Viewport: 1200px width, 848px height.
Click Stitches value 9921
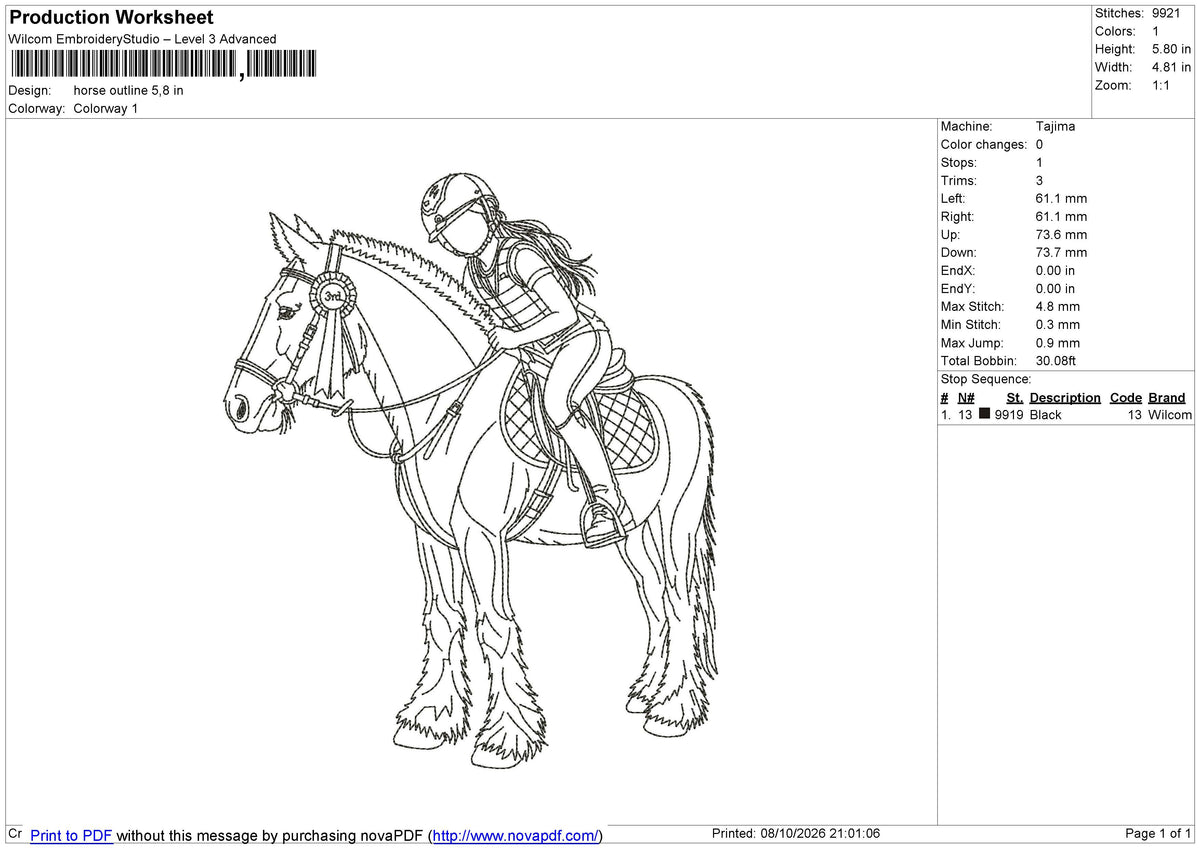coord(1166,13)
